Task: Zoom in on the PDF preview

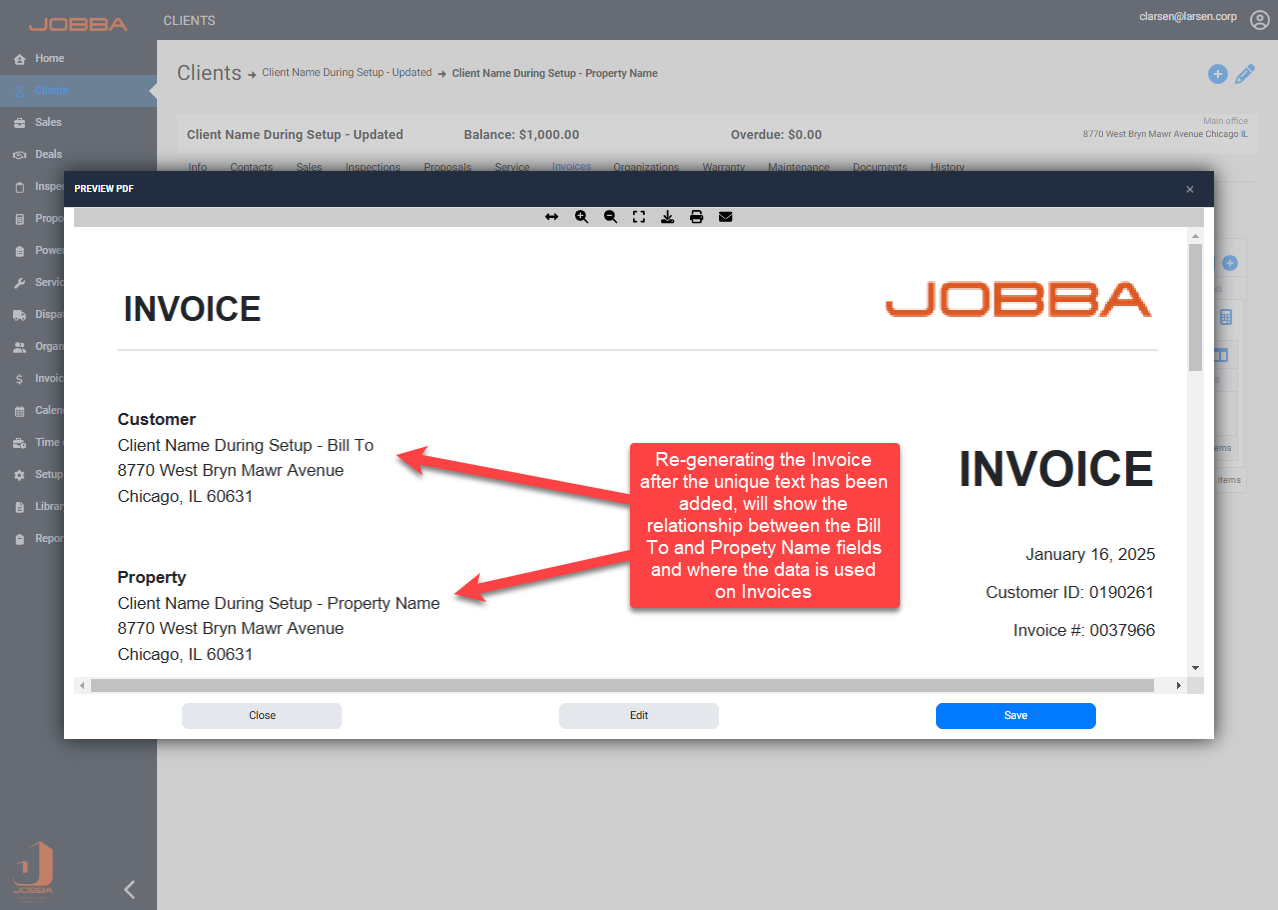Action: 581,217
